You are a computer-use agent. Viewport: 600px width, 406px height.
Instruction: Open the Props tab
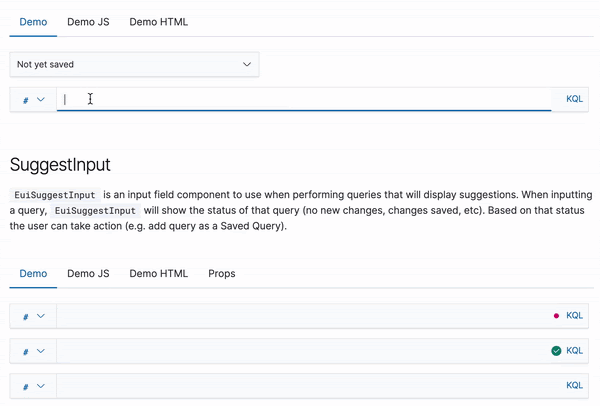click(222, 274)
